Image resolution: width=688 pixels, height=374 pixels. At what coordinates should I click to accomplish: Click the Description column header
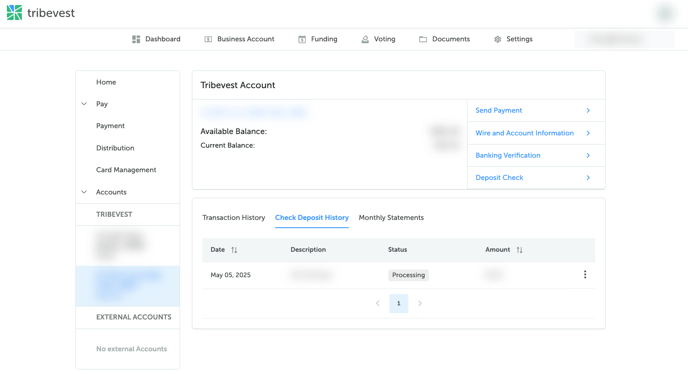coord(308,250)
